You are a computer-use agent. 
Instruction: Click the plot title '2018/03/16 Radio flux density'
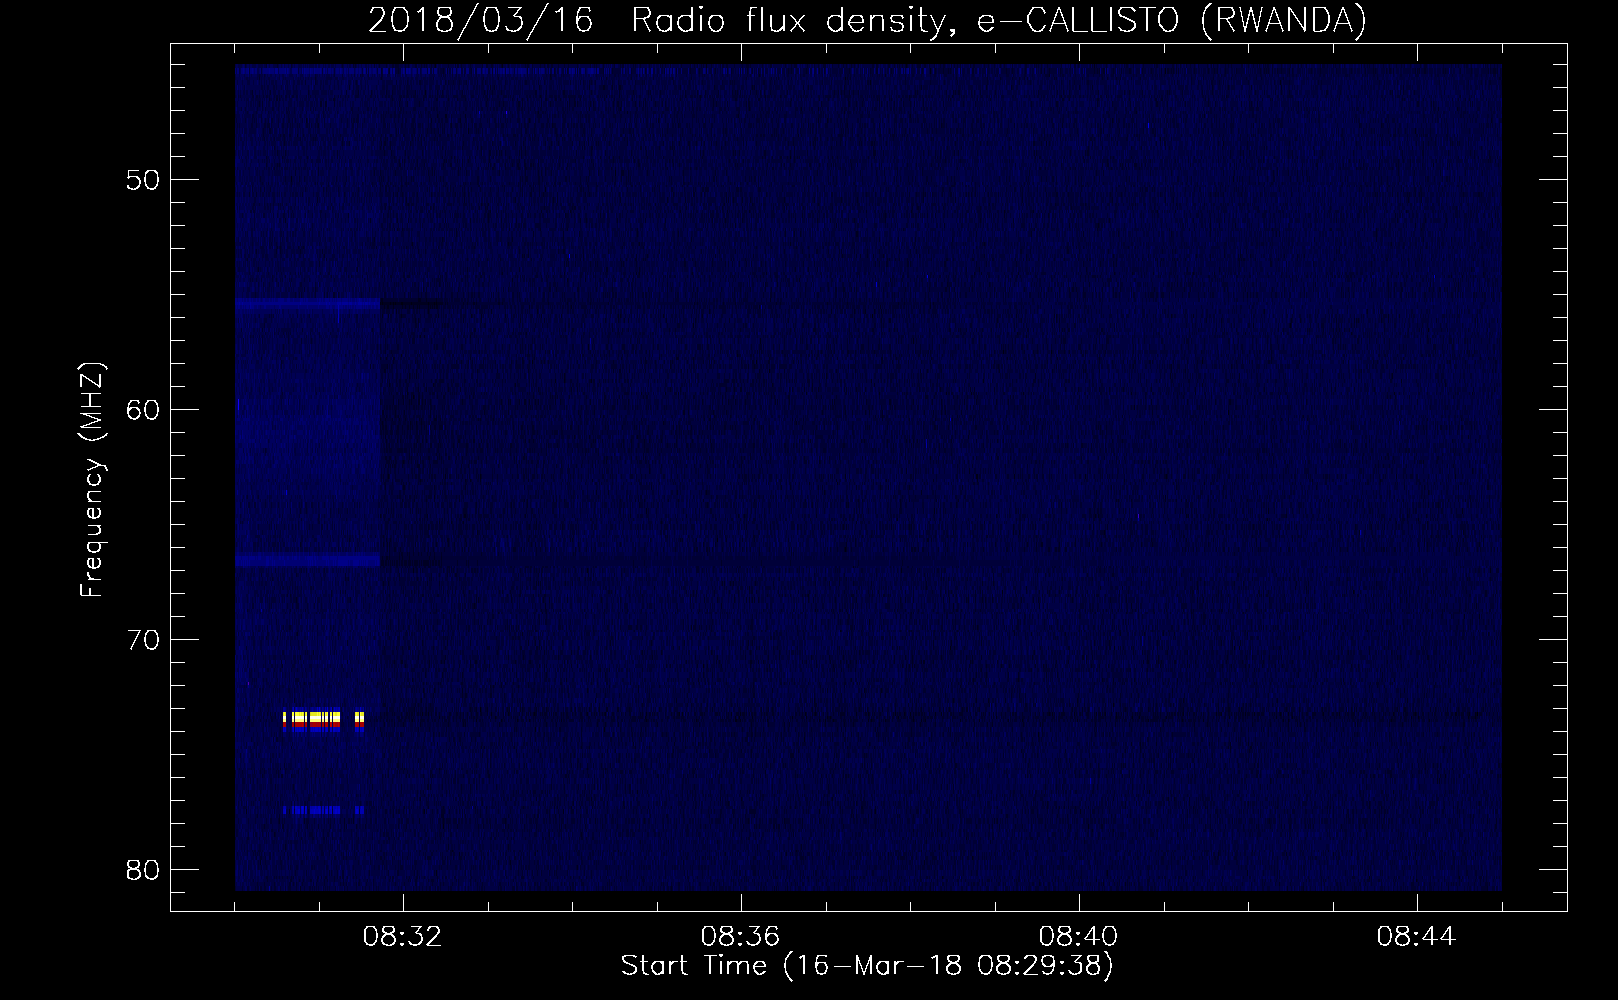tap(867, 20)
